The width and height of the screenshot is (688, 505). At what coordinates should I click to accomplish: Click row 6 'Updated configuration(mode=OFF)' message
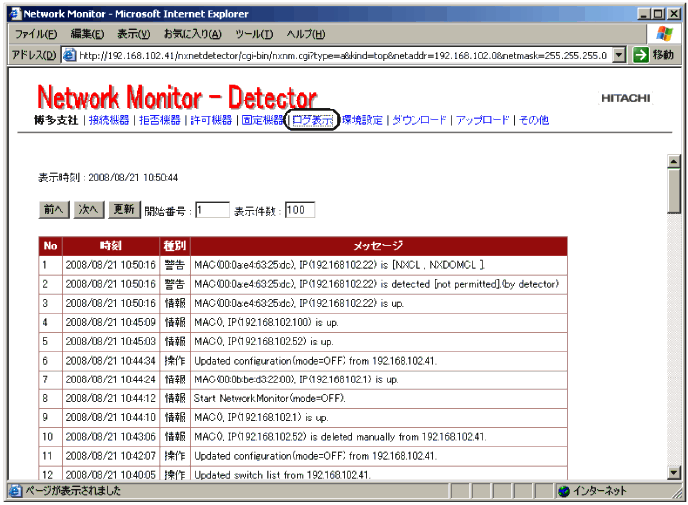315,361
